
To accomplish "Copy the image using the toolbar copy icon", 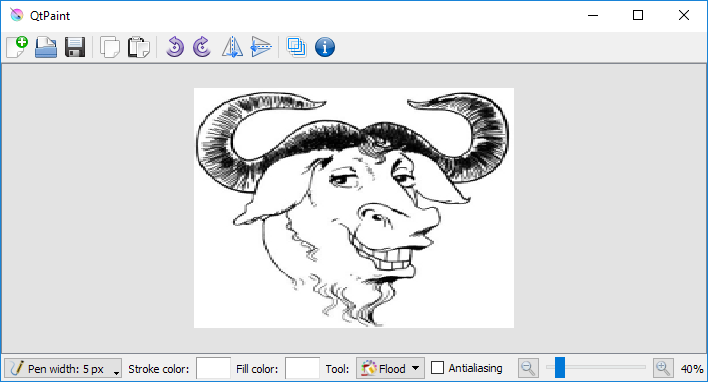I will tap(110, 47).
